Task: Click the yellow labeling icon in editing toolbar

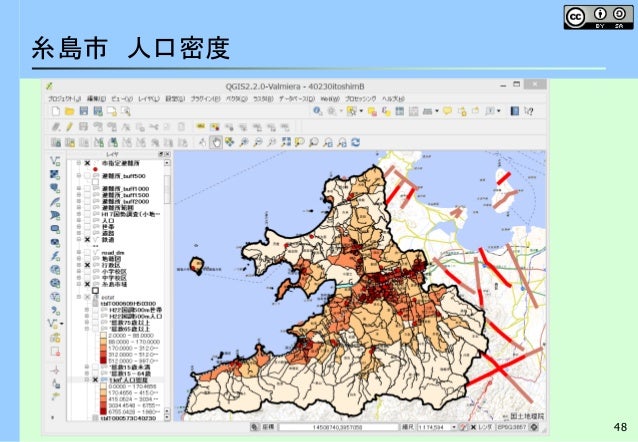Action: (x=200, y=127)
